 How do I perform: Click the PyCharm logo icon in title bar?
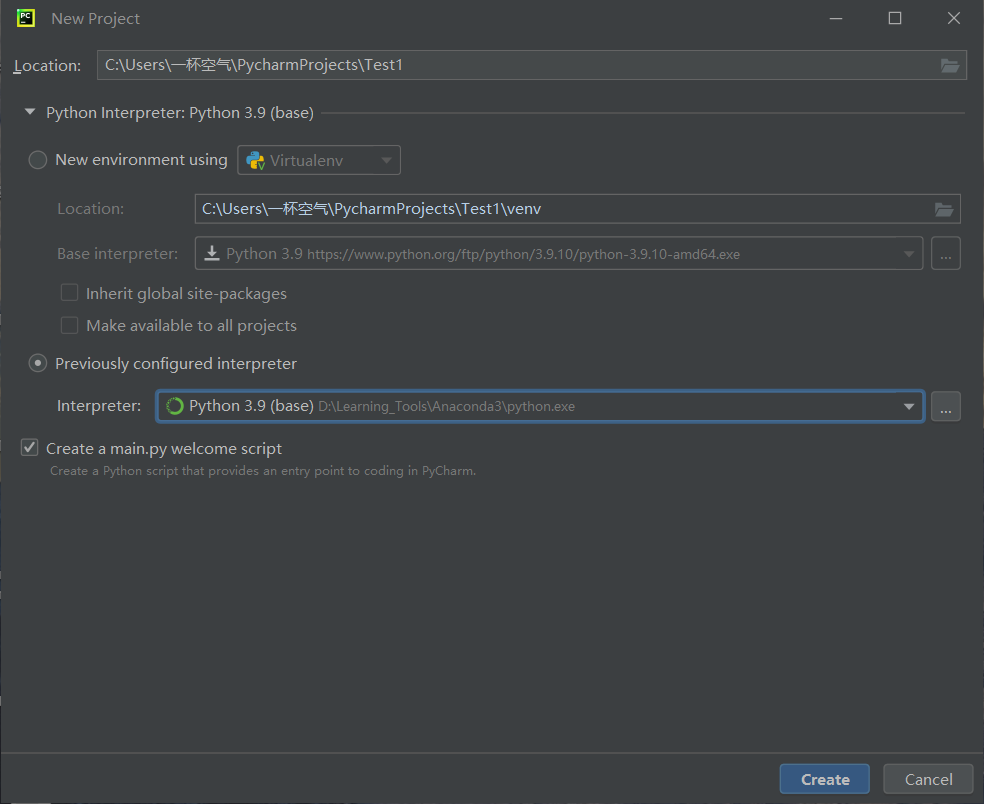26,18
